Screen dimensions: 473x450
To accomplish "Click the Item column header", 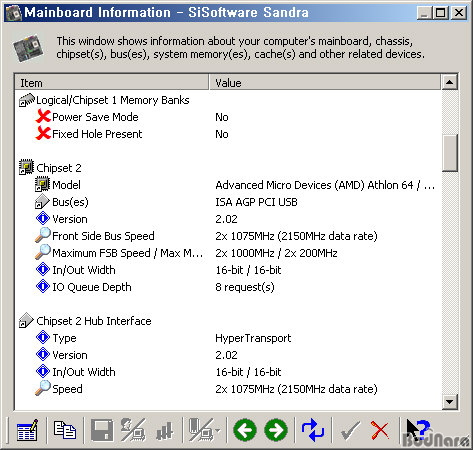I will [x=112, y=82].
